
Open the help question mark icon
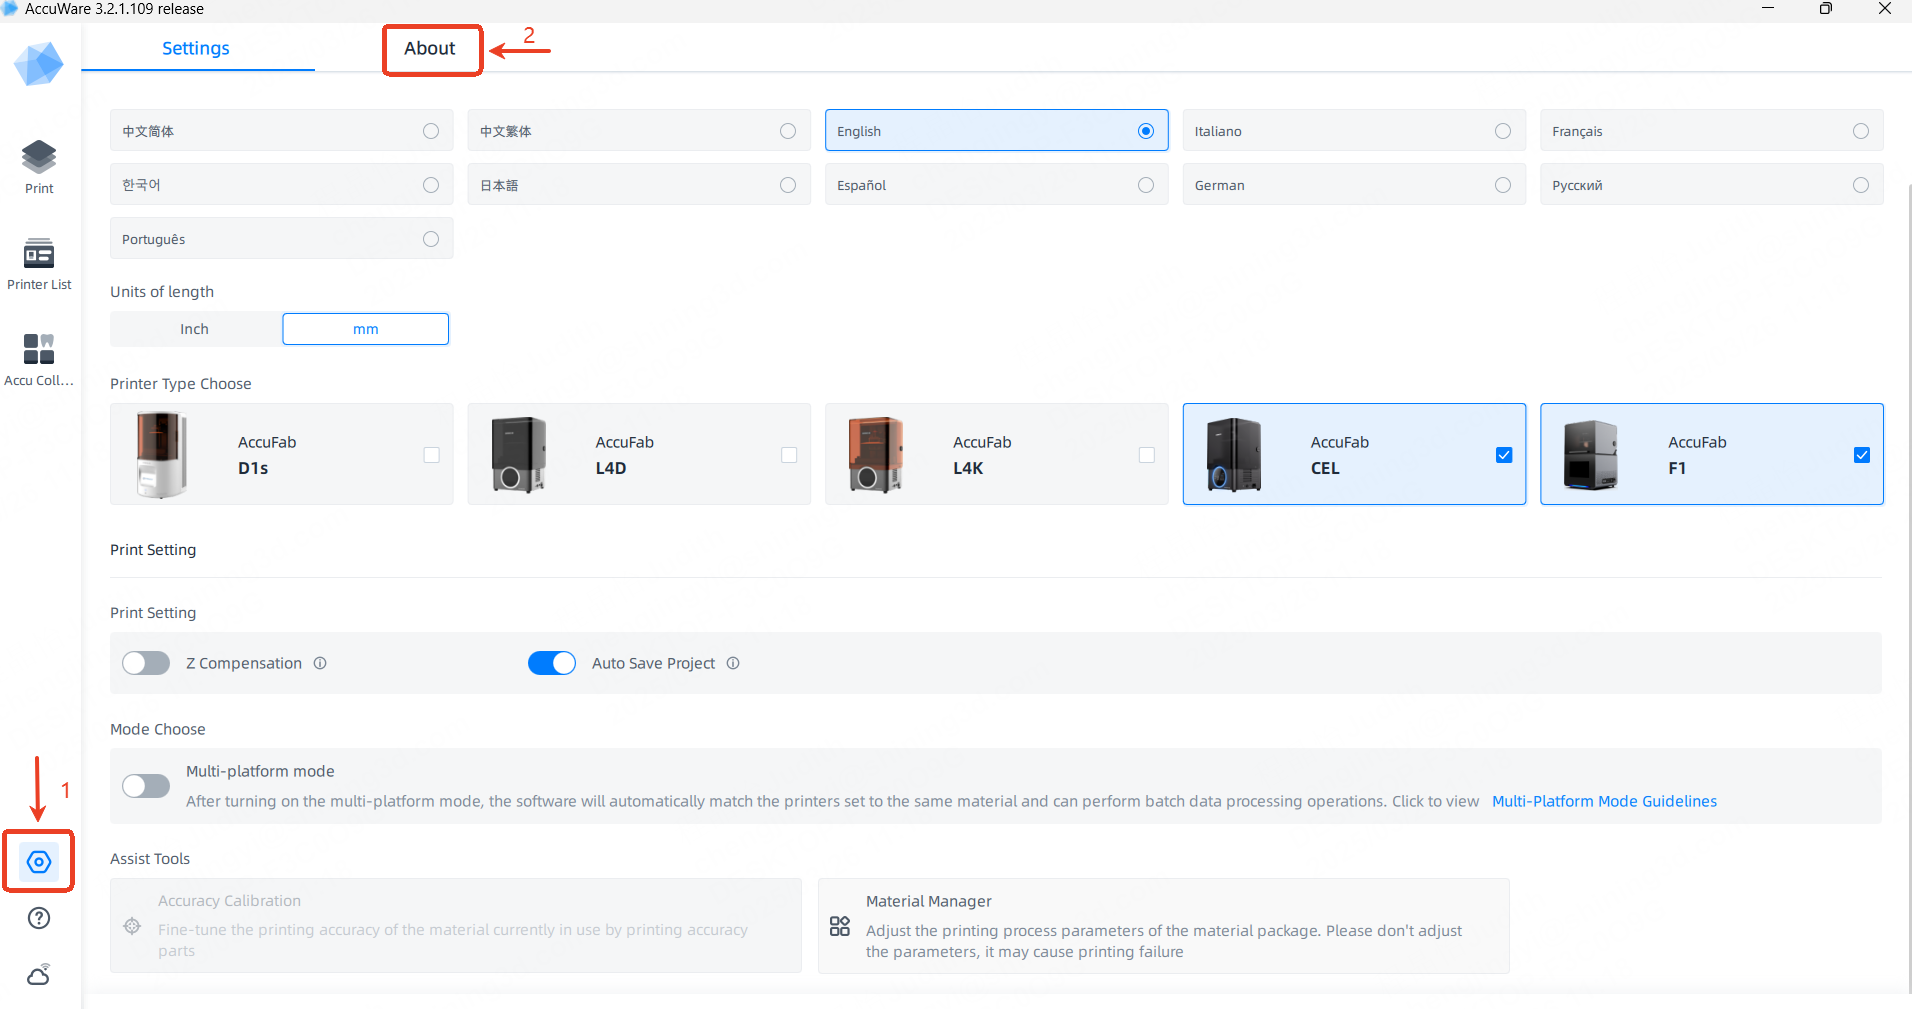(39, 918)
